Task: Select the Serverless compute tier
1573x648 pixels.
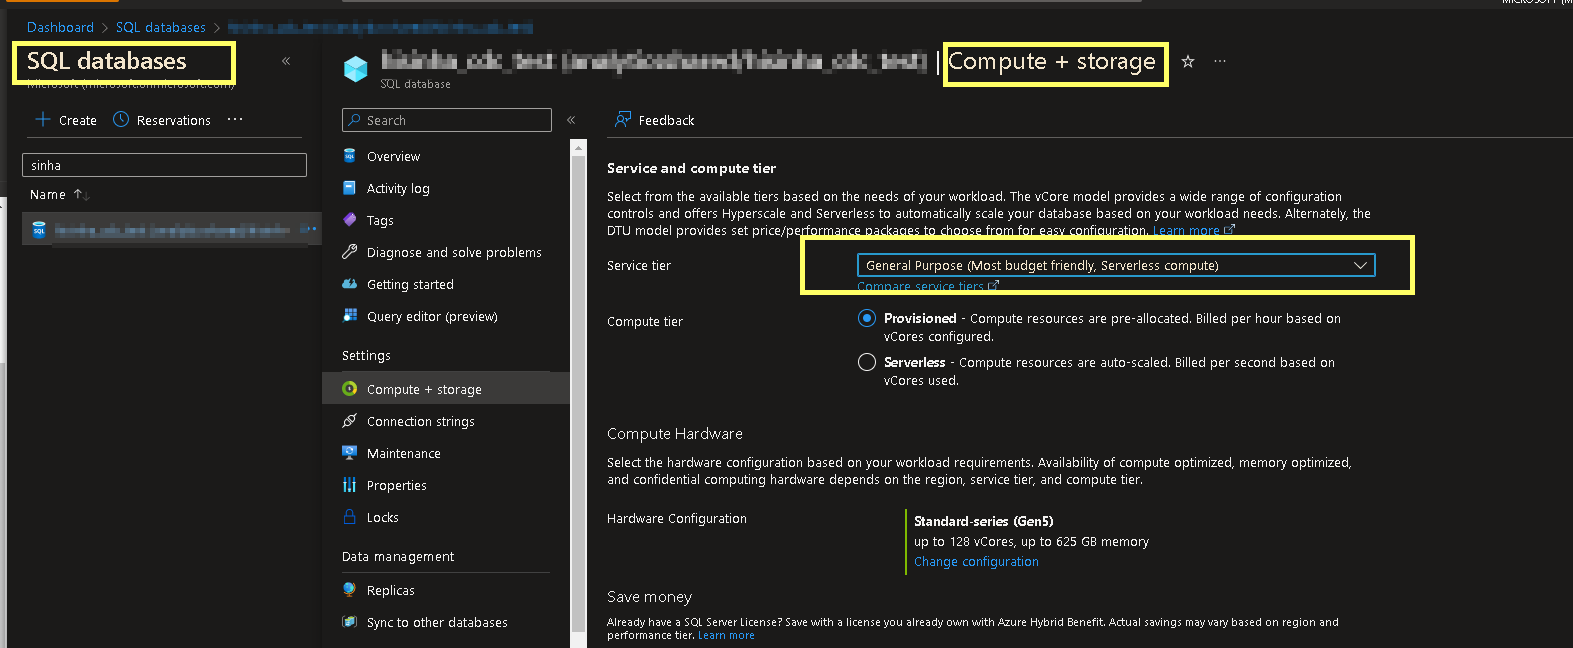Action: 867,362
